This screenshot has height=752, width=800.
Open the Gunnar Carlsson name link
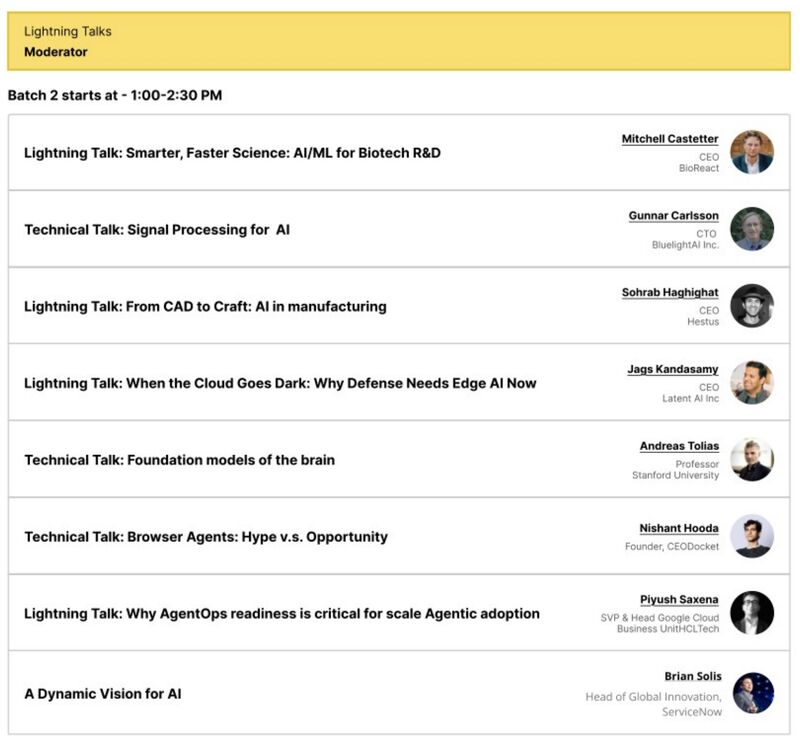click(673, 216)
